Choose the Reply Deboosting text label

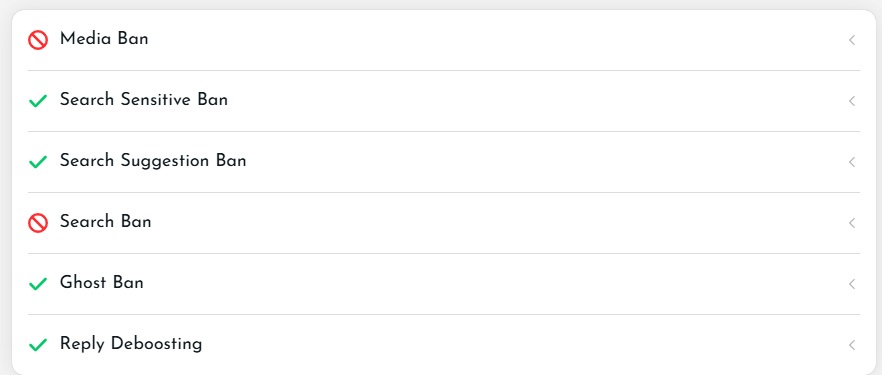point(131,344)
